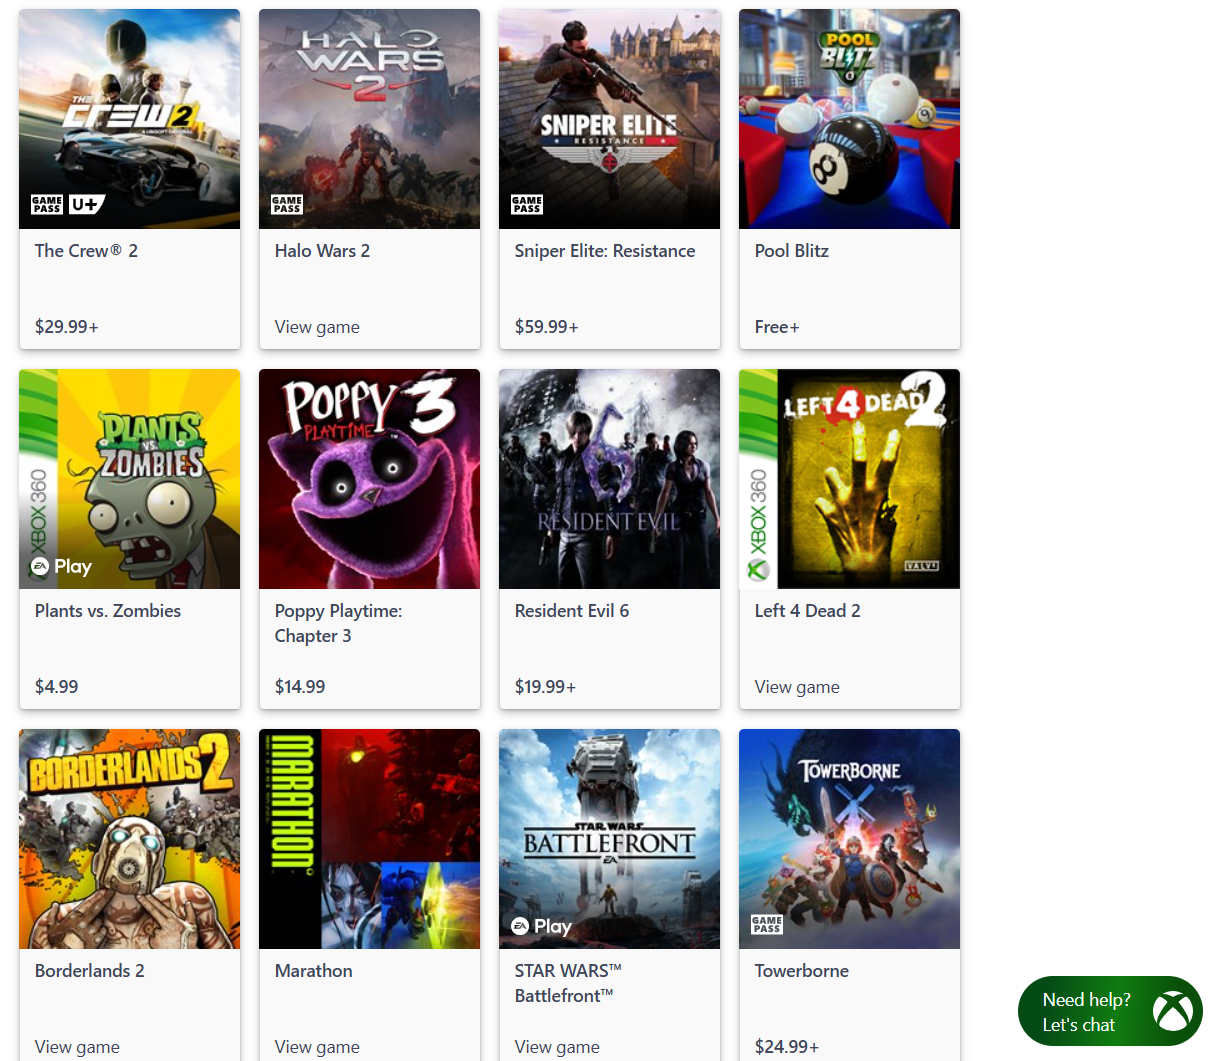Click View game under Battlefront
The image size is (1211, 1061).
pyautogui.click(x=557, y=1047)
